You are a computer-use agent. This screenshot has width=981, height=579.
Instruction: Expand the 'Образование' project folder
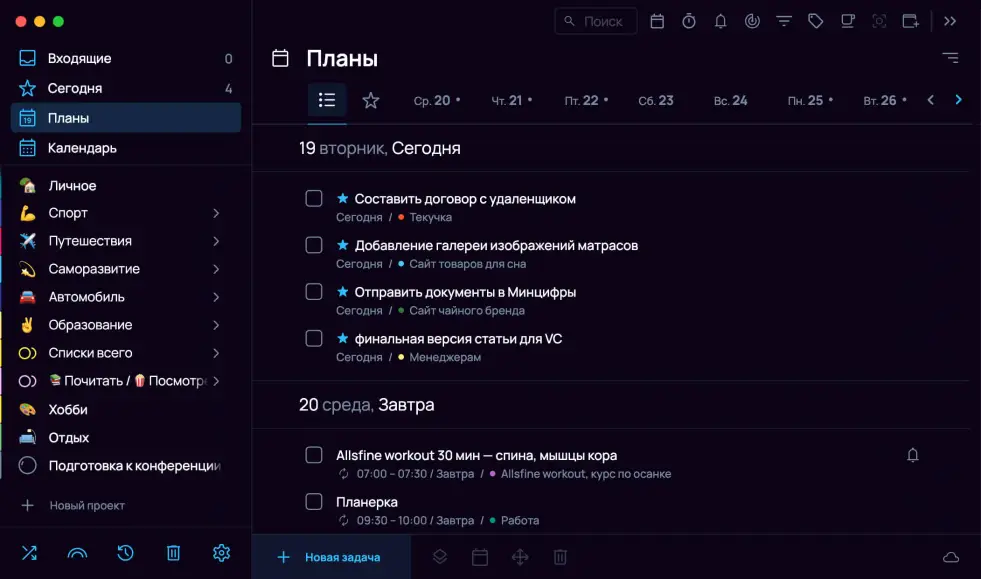coord(216,325)
